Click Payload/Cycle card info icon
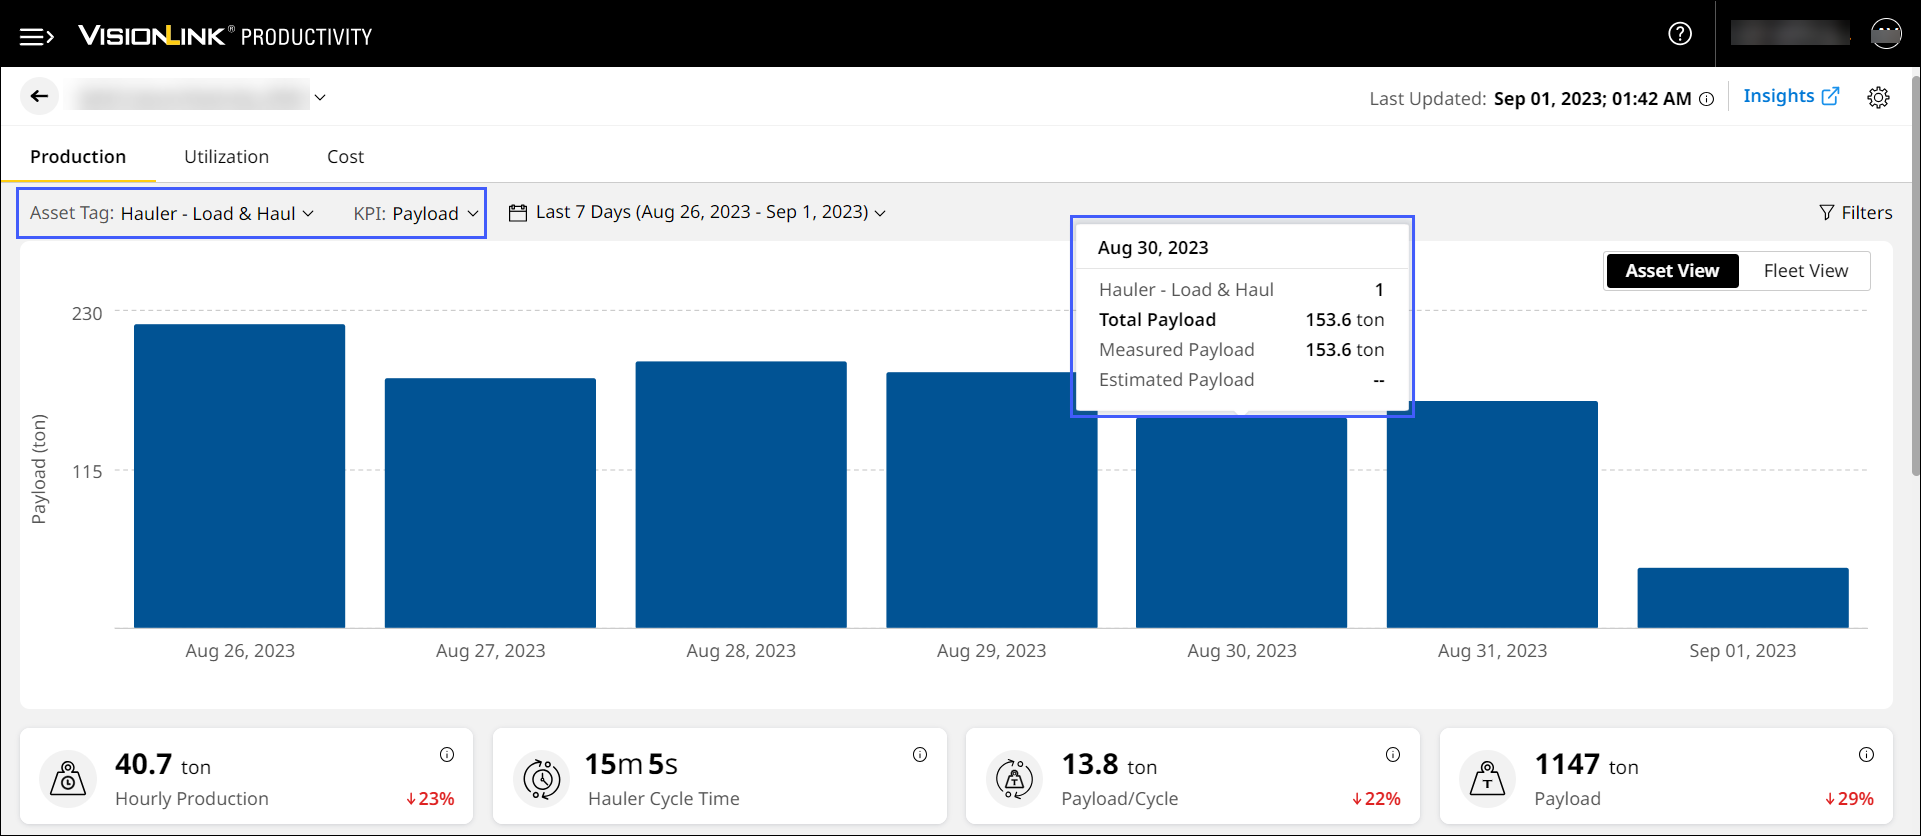Viewport: 1921px width, 836px height. (x=1393, y=755)
